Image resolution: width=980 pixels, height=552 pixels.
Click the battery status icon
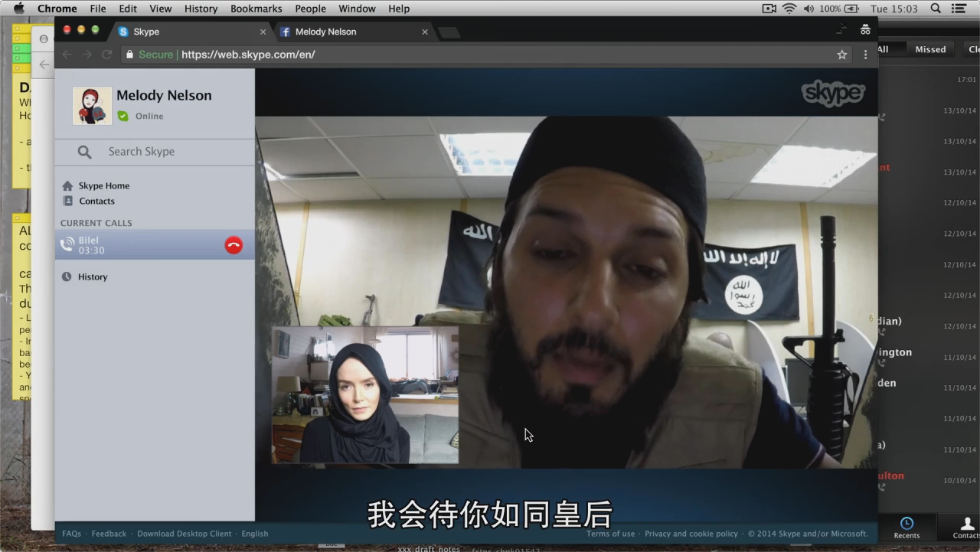coord(851,8)
